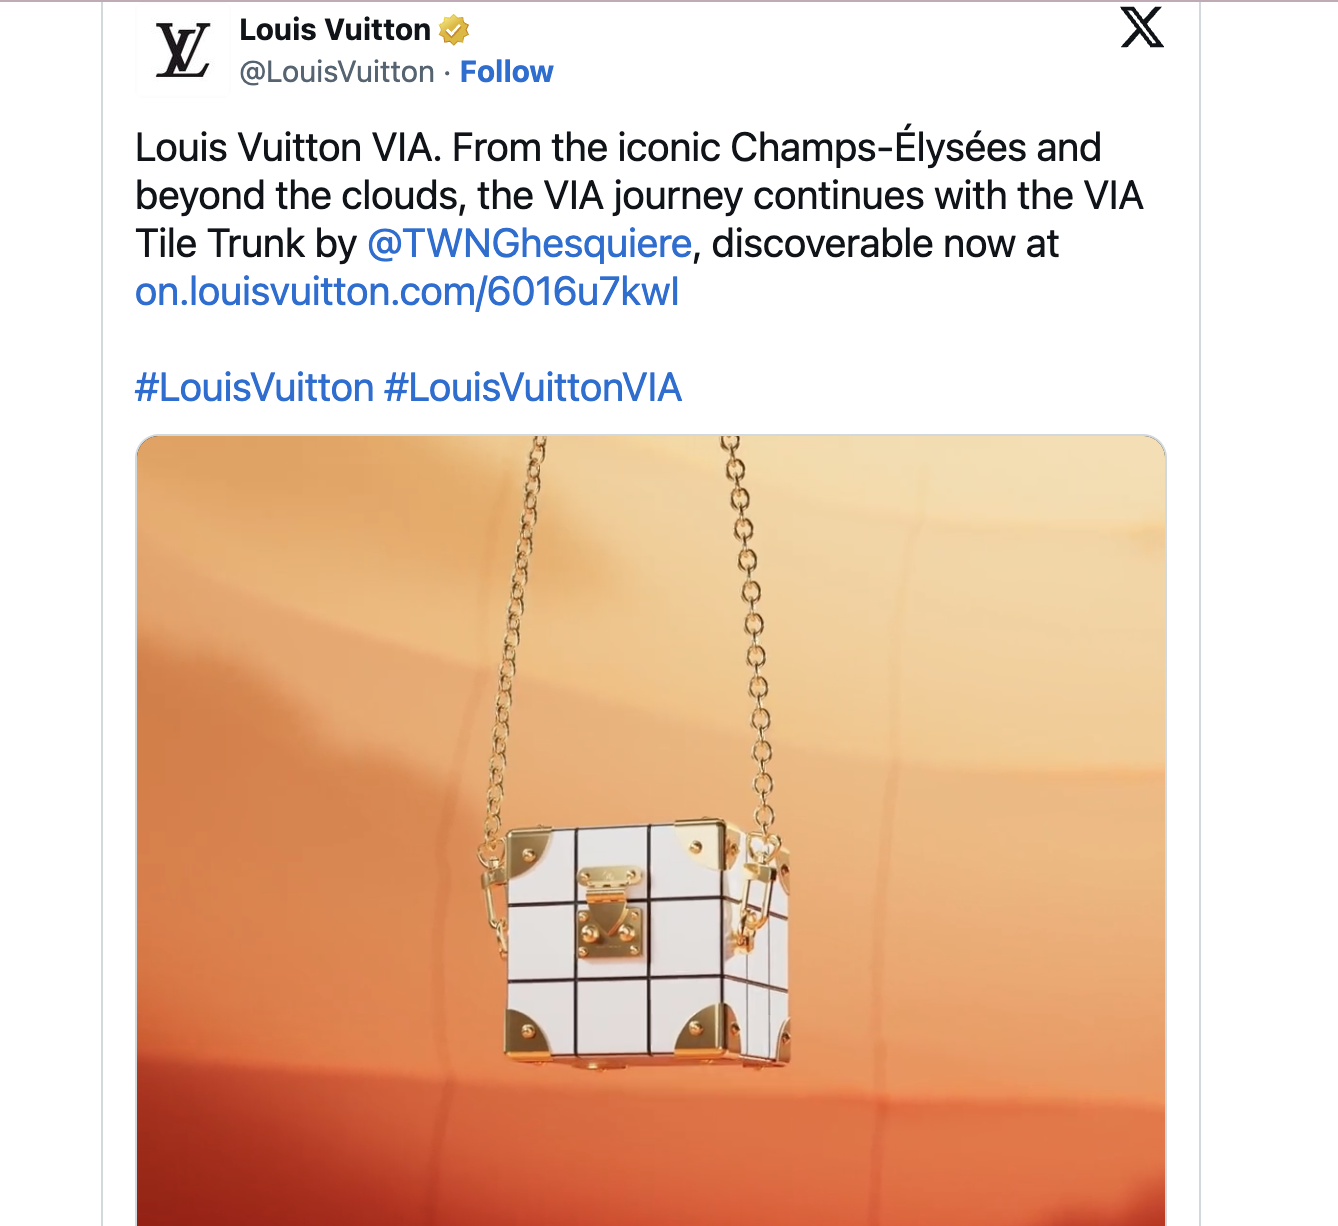Click the "Louis Vuitton VIA." opening text
This screenshot has height=1226, width=1338.
point(288,148)
